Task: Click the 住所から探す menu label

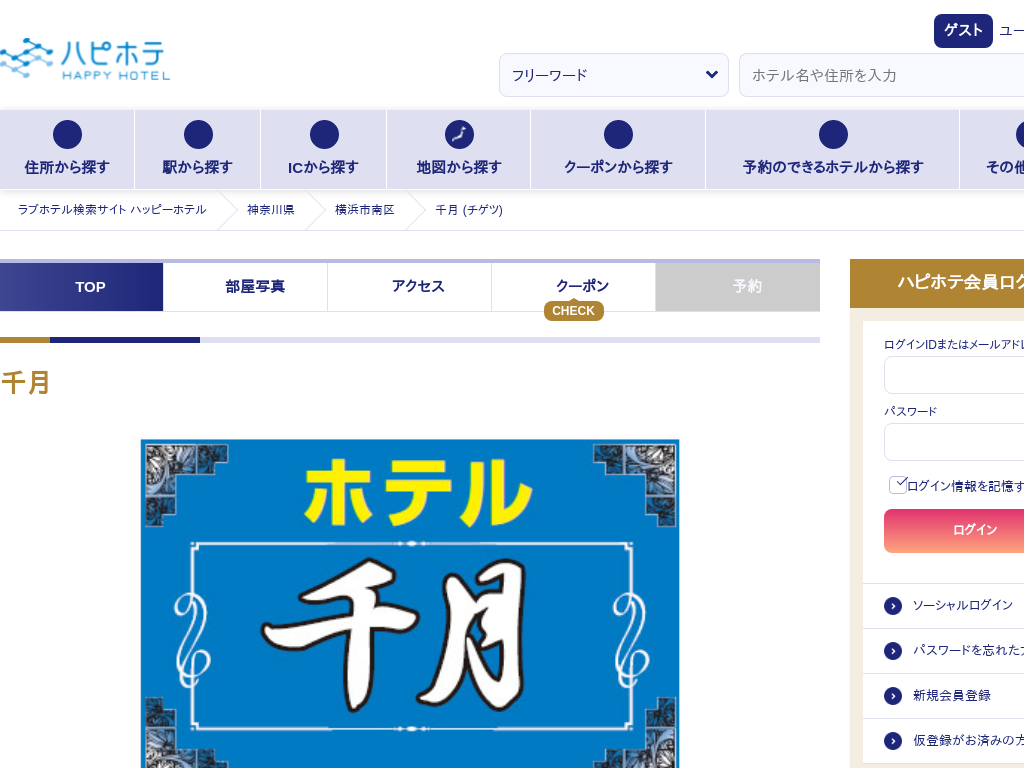Action: [x=67, y=168]
